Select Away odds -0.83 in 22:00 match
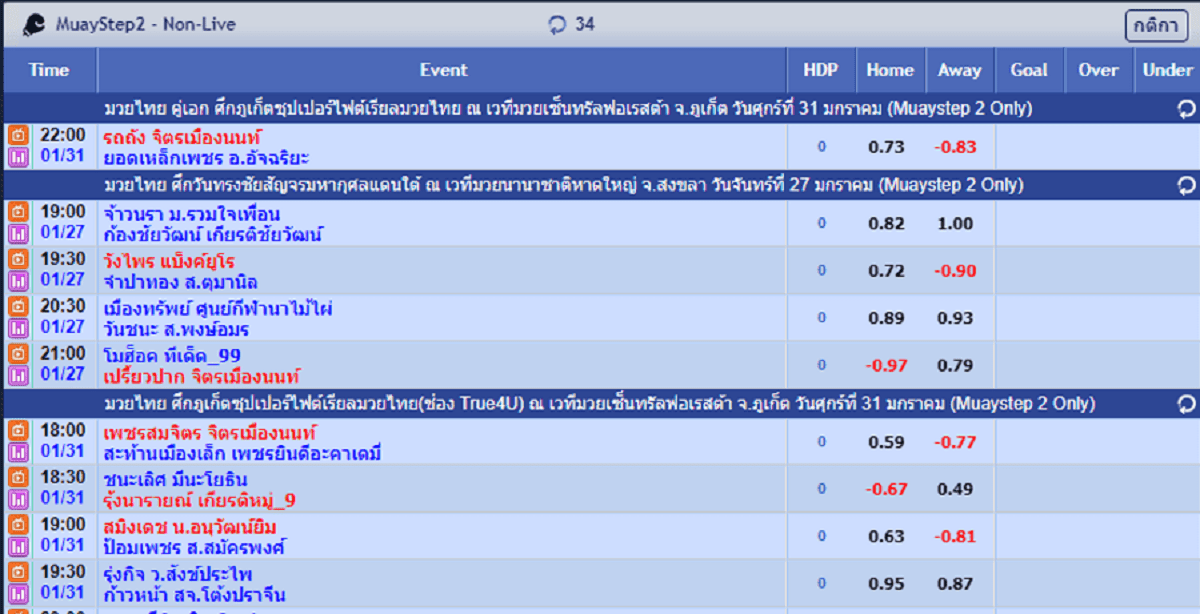 pyautogui.click(x=955, y=147)
